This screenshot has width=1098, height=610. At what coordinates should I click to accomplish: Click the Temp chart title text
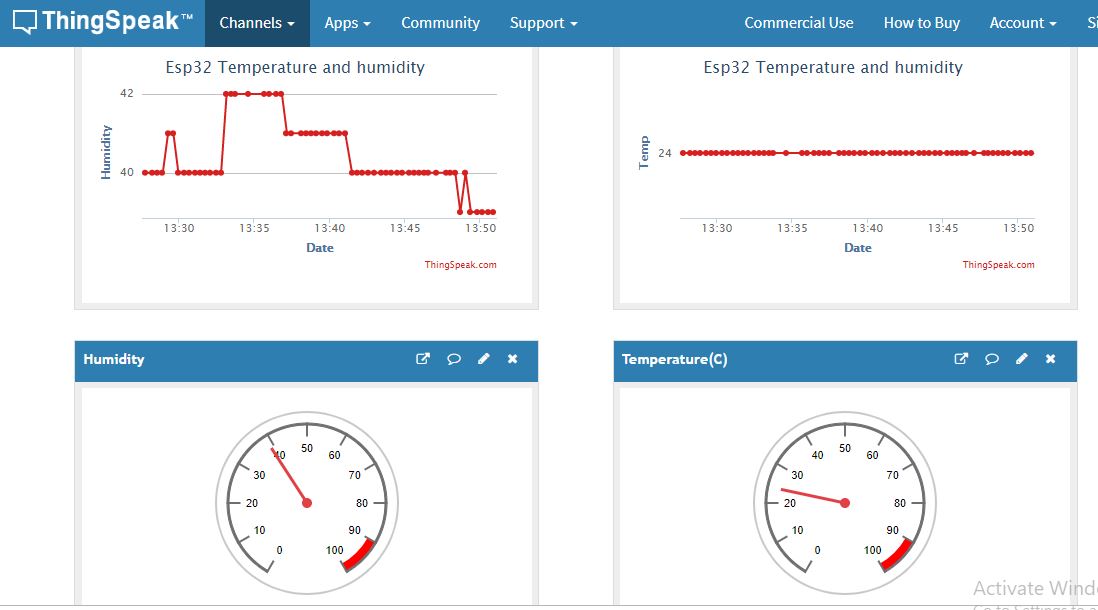point(833,67)
